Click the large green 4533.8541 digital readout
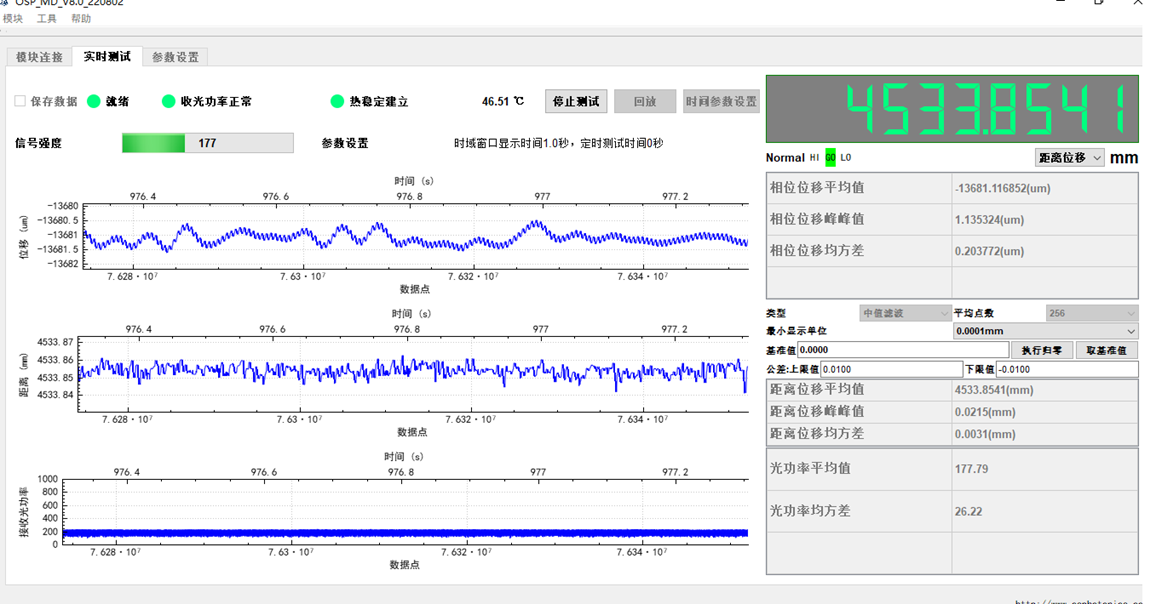Image resolution: width=1156 pixels, height=604 pixels. (x=952, y=108)
